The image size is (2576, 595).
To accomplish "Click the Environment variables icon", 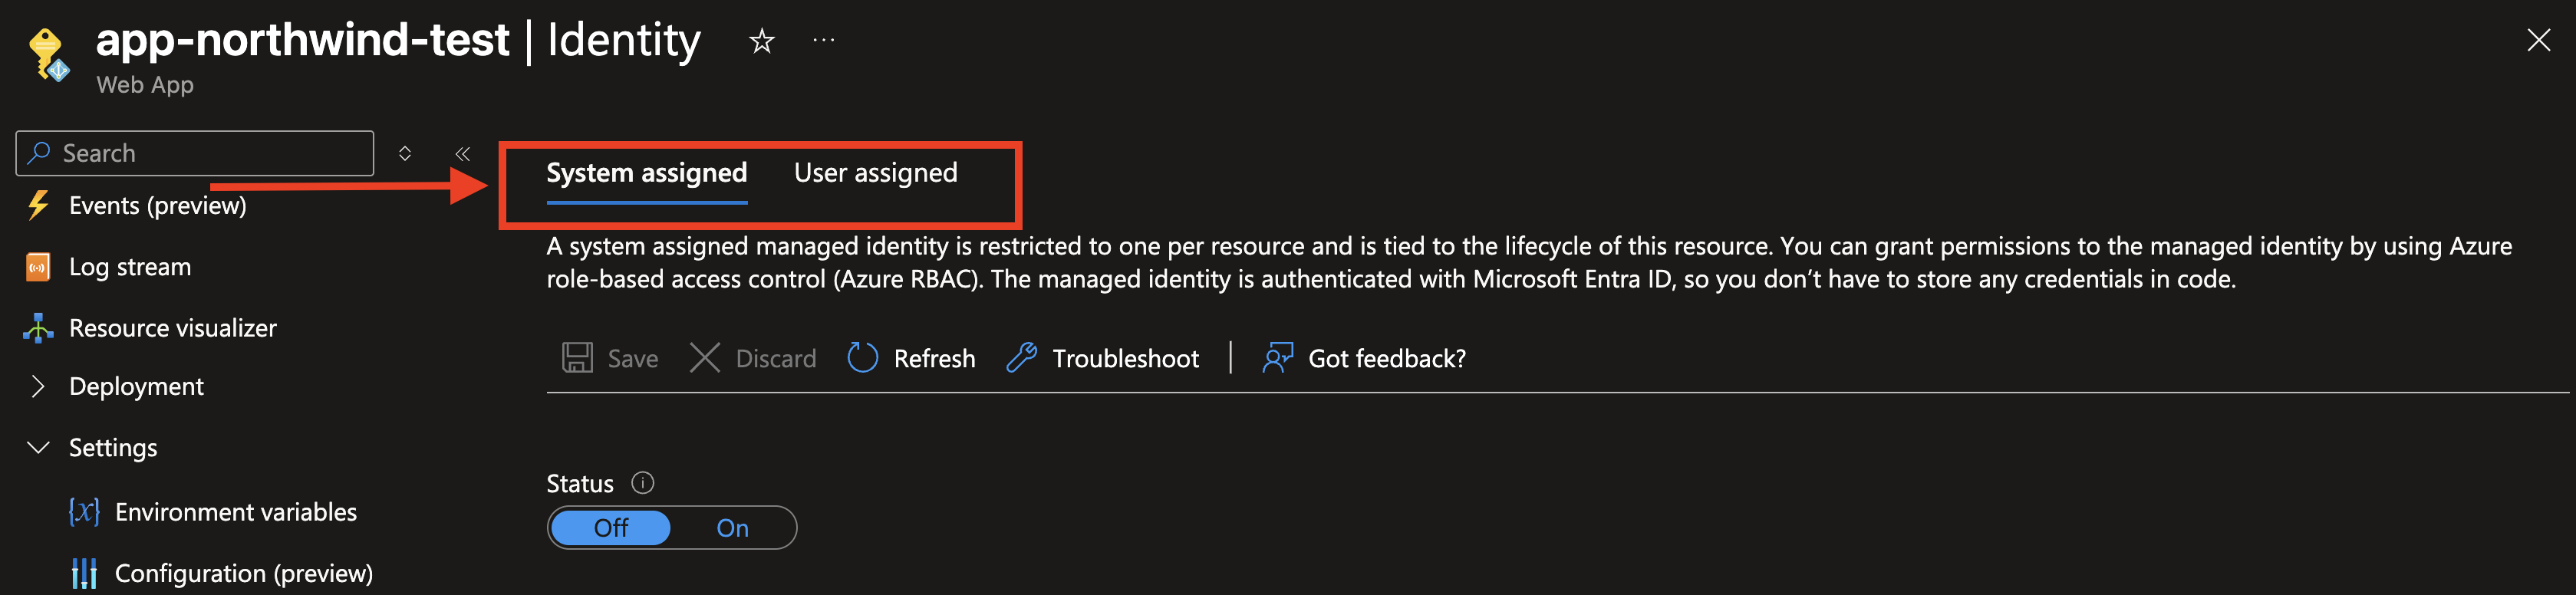I will [84, 511].
